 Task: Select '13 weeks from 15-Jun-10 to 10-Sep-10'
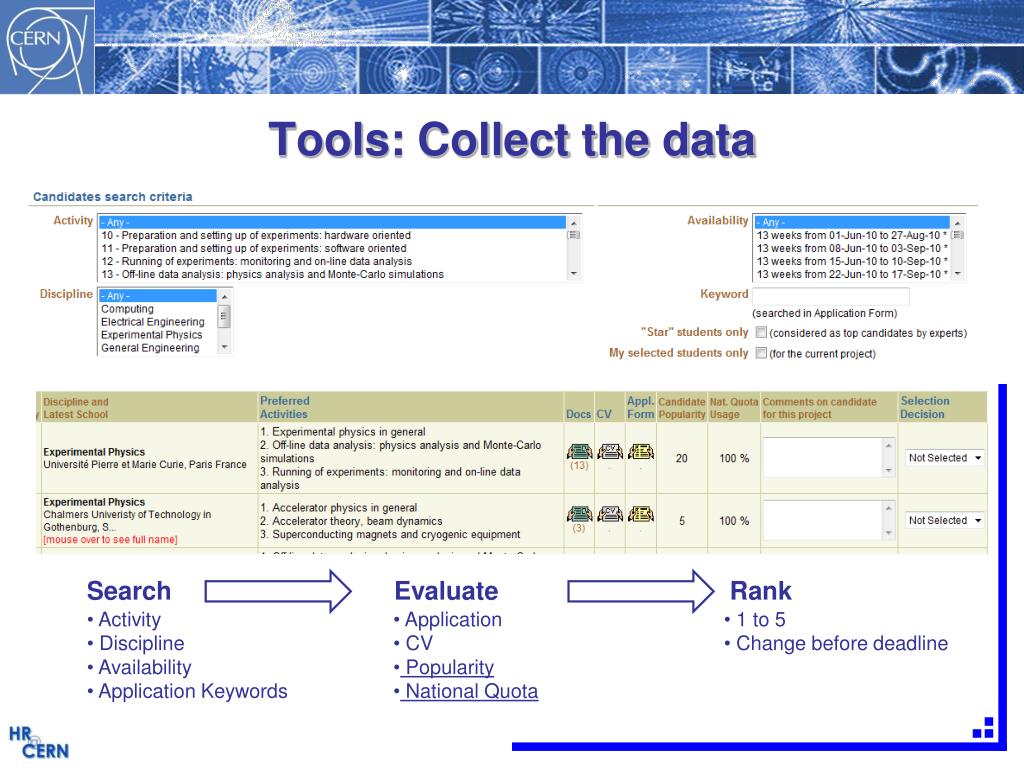click(x=852, y=261)
